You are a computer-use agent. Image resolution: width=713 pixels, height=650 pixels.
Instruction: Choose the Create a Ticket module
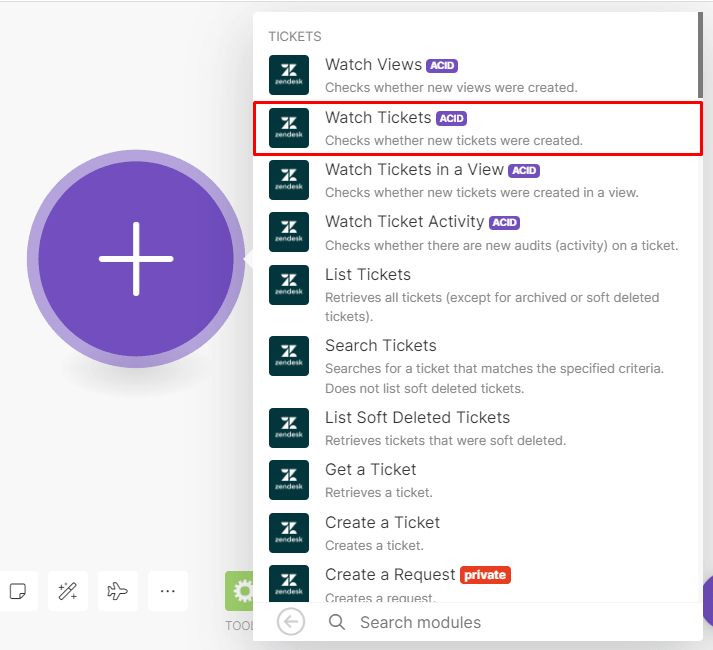pos(477,533)
